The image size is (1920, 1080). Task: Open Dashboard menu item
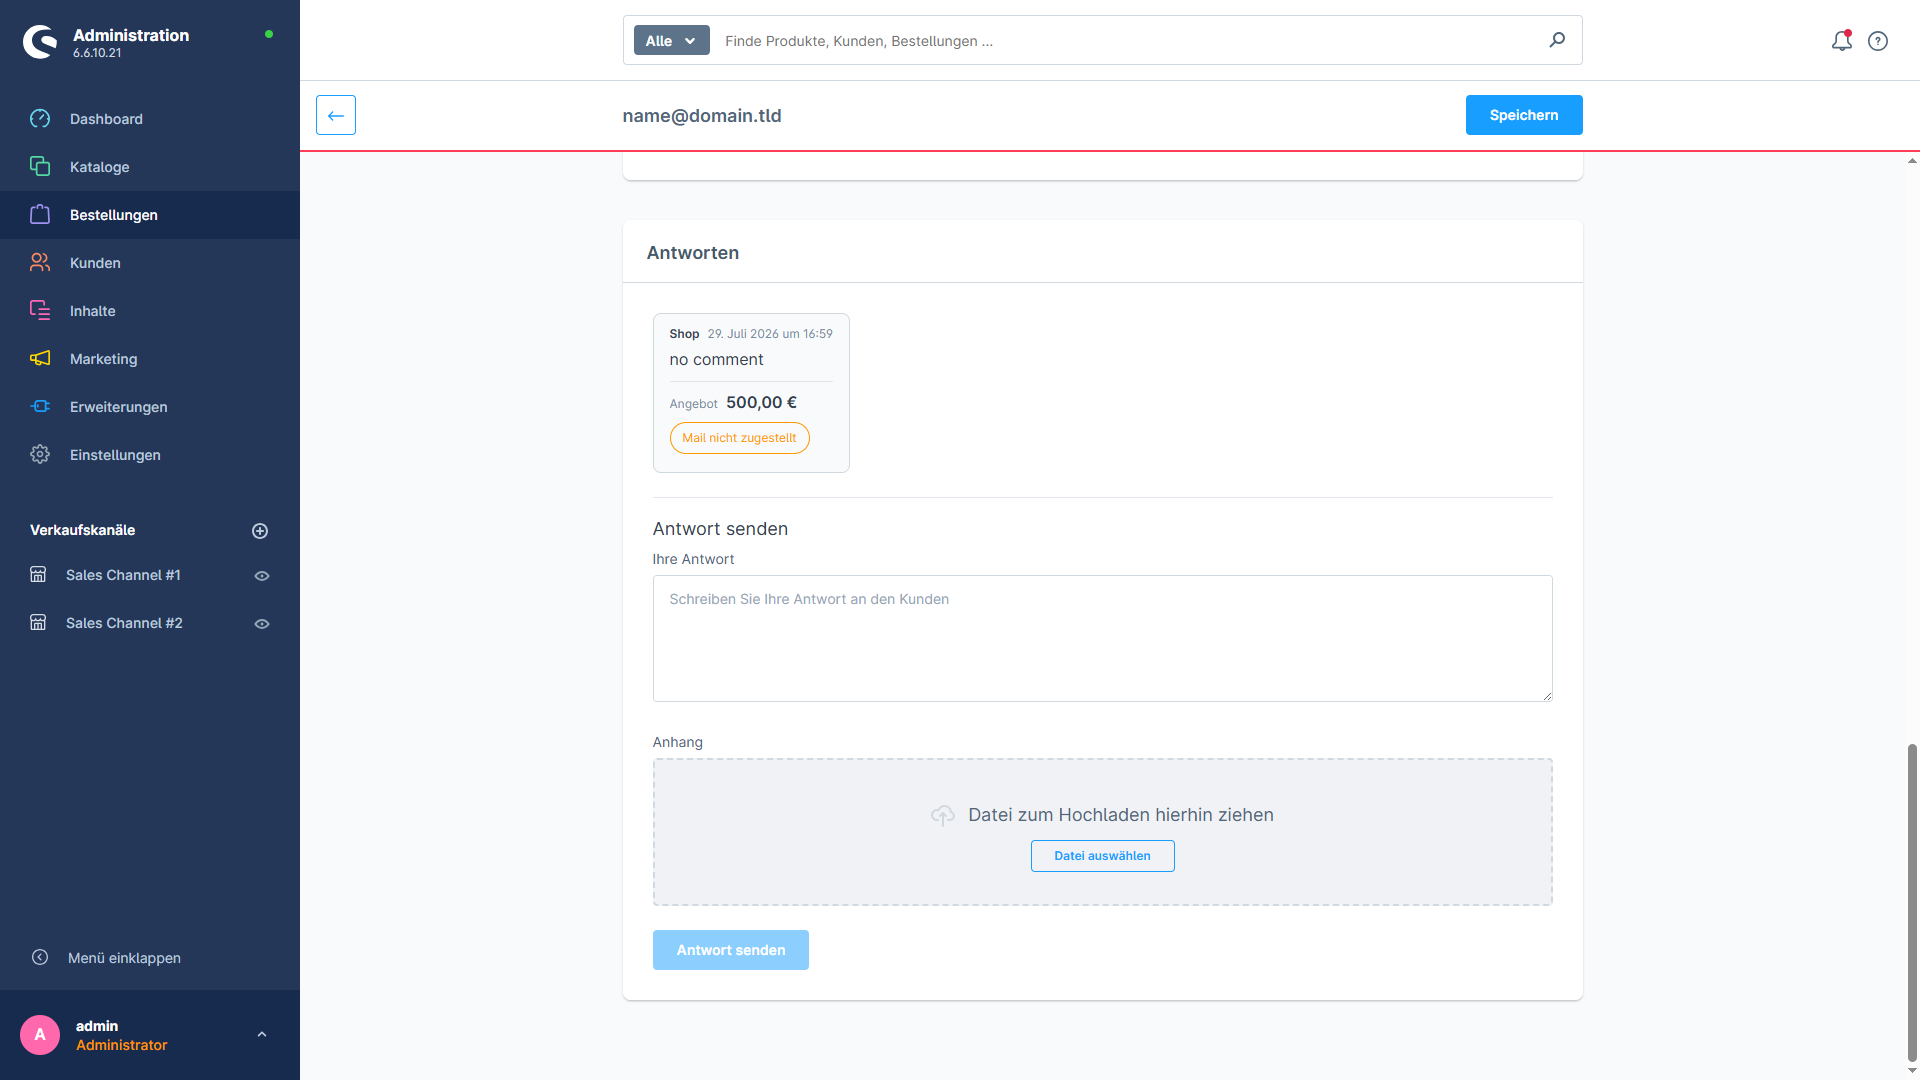(150, 119)
